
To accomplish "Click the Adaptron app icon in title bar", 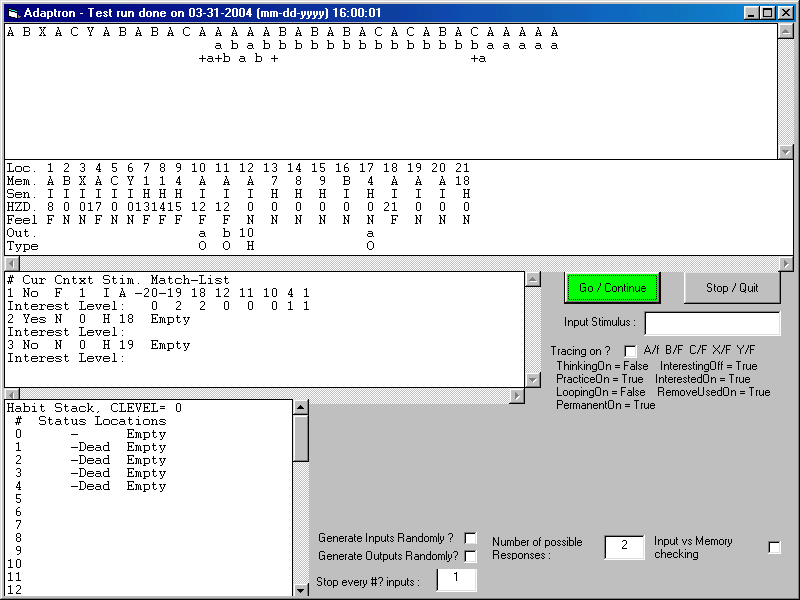I will pos(13,13).
